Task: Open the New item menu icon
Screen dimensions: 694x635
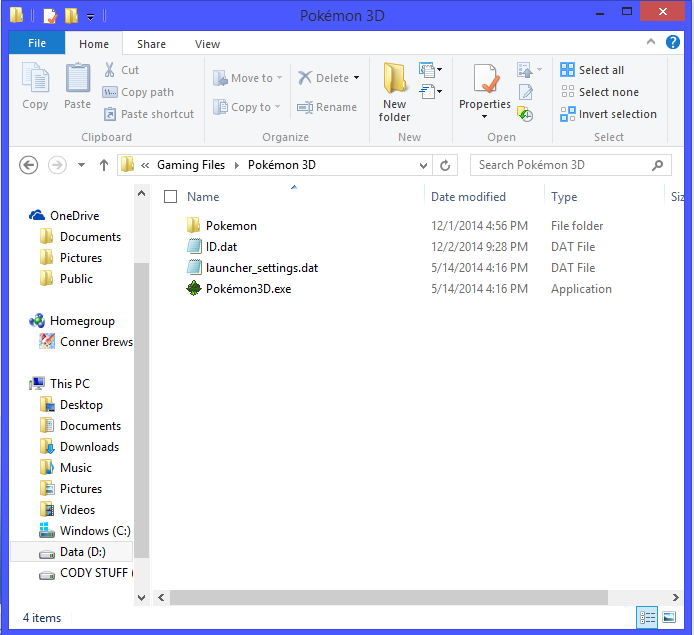Action: tap(430, 69)
